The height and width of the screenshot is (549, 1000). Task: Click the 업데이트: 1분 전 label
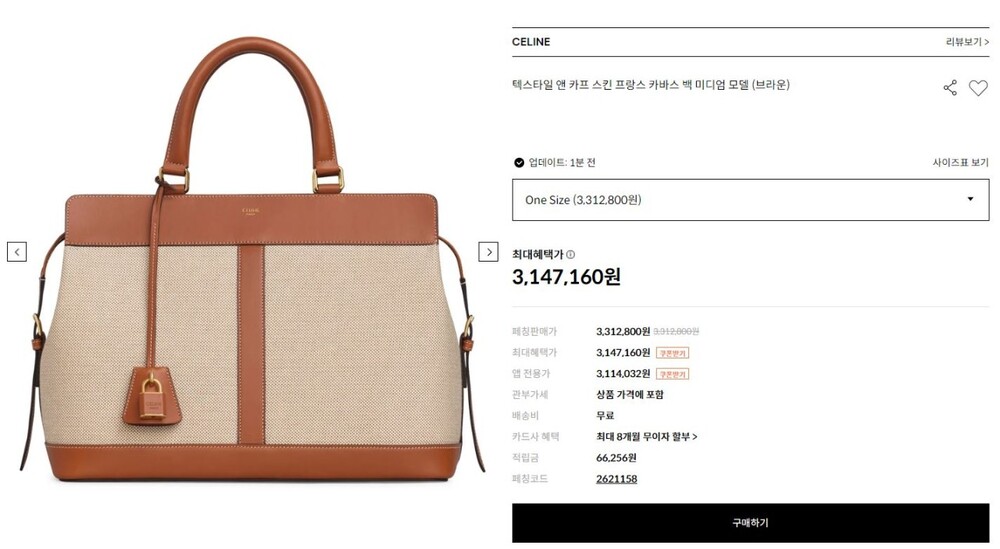coord(562,163)
